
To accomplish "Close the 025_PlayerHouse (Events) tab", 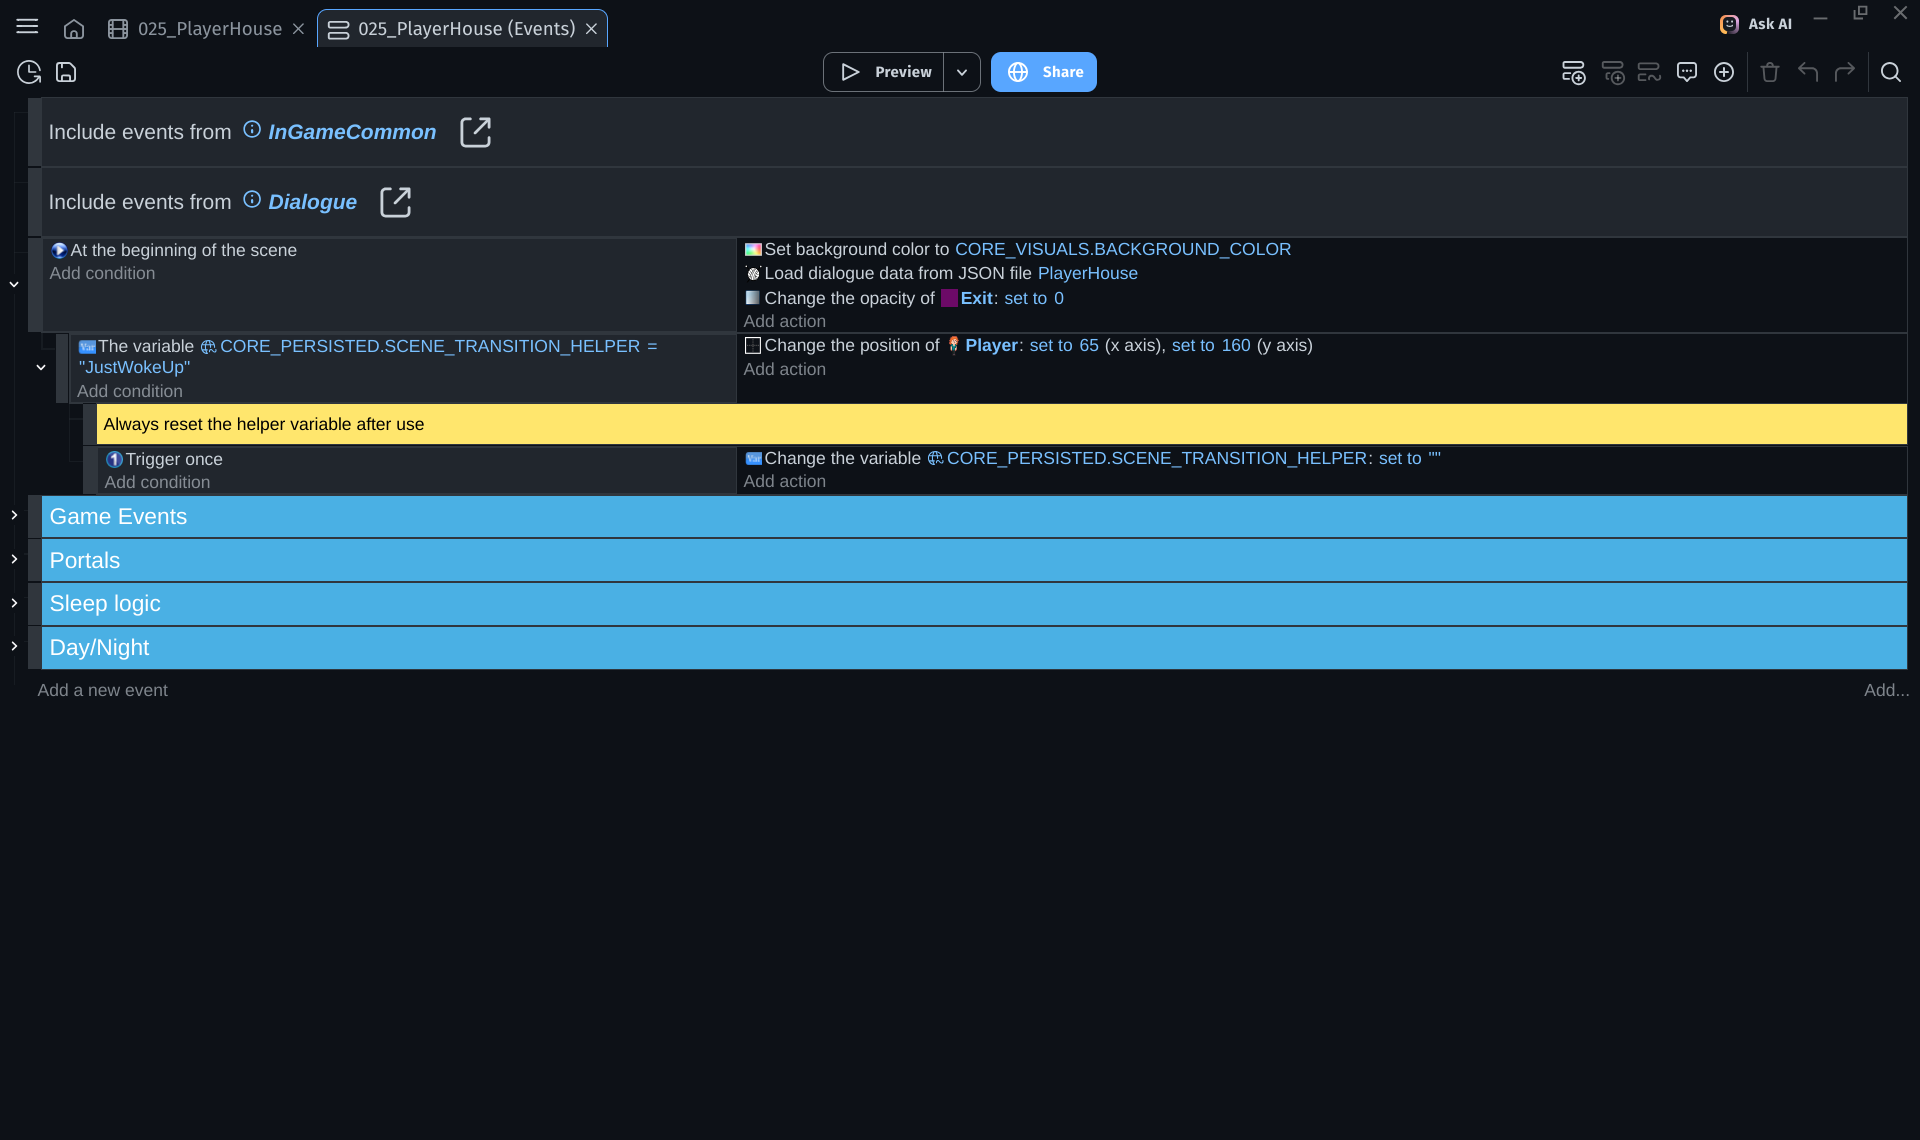I will point(592,29).
